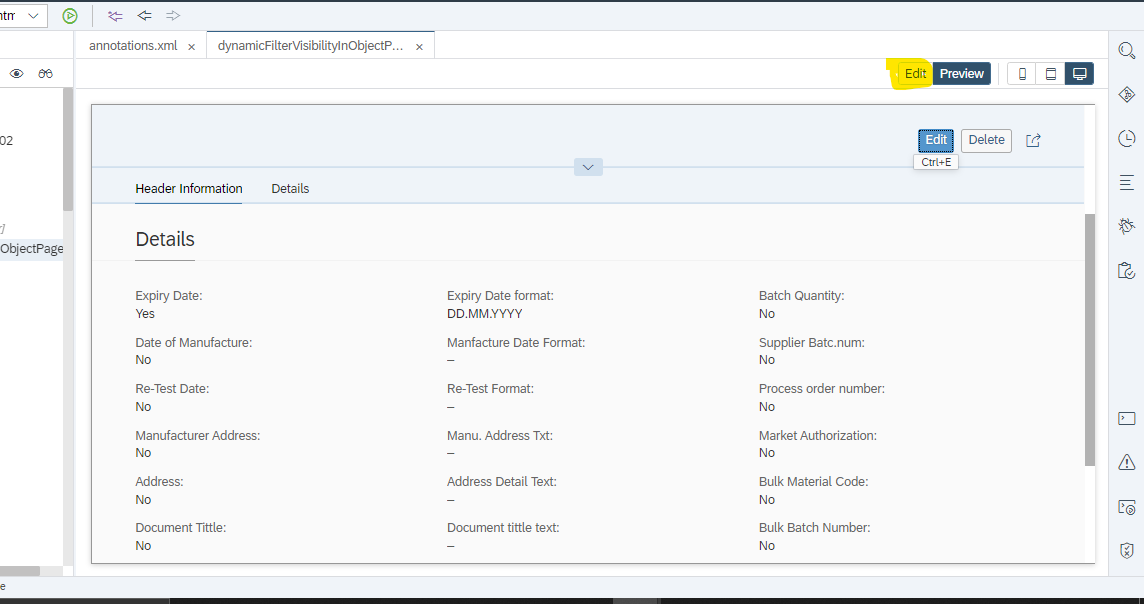Image resolution: width=1144 pixels, height=604 pixels.
Task: Run the application with the green play icon
Action: click(x=69, y=15)
